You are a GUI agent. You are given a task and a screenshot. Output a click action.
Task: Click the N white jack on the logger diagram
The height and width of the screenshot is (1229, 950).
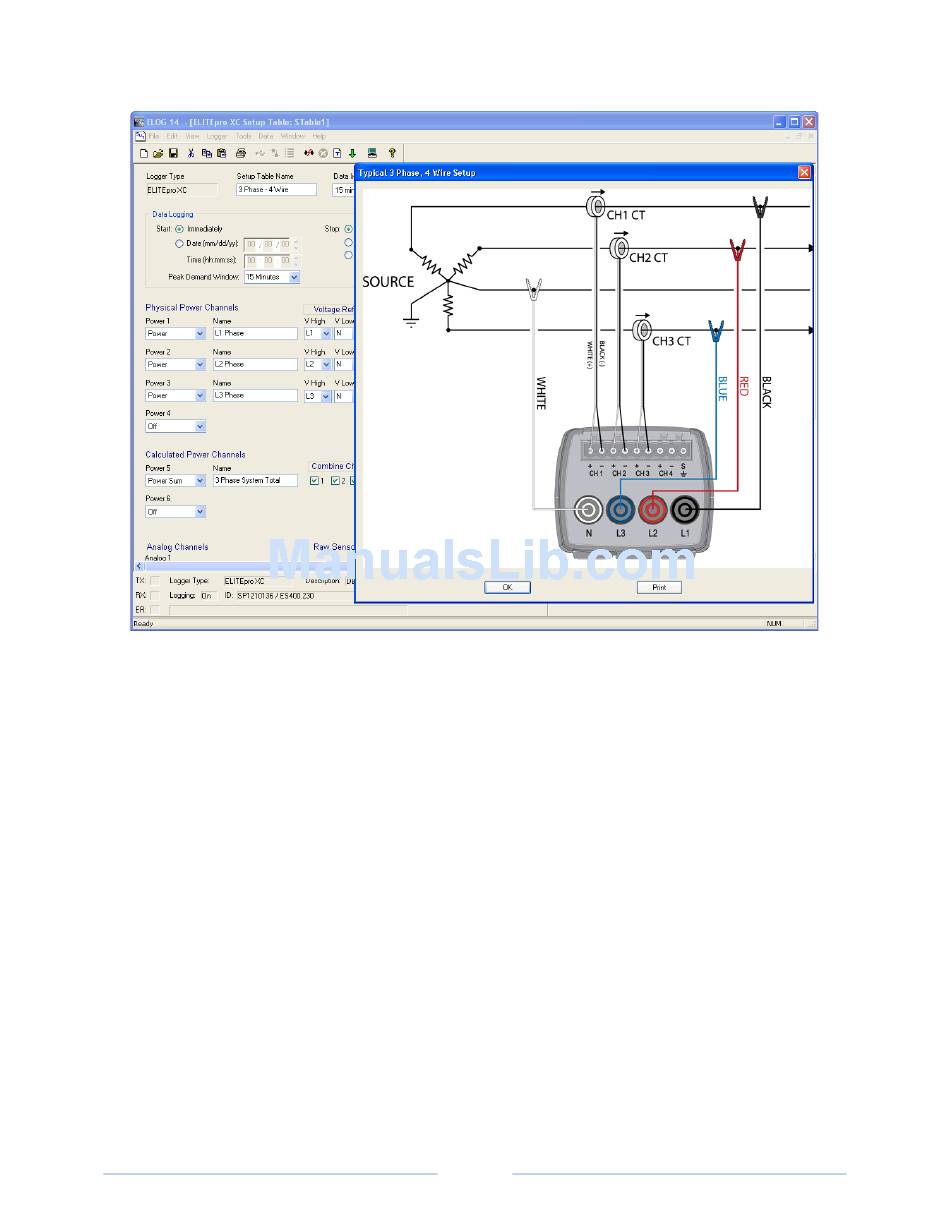click(x=589, y=510)
